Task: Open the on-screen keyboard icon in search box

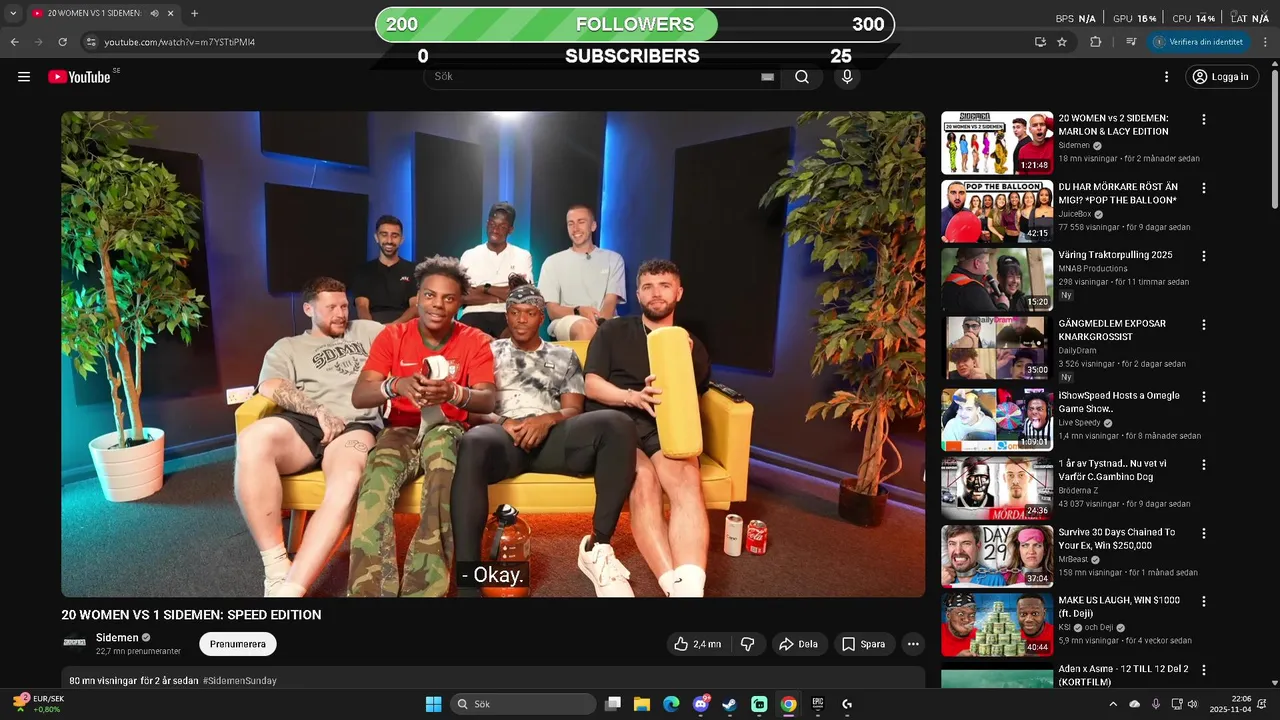Action: click(768, 77)
